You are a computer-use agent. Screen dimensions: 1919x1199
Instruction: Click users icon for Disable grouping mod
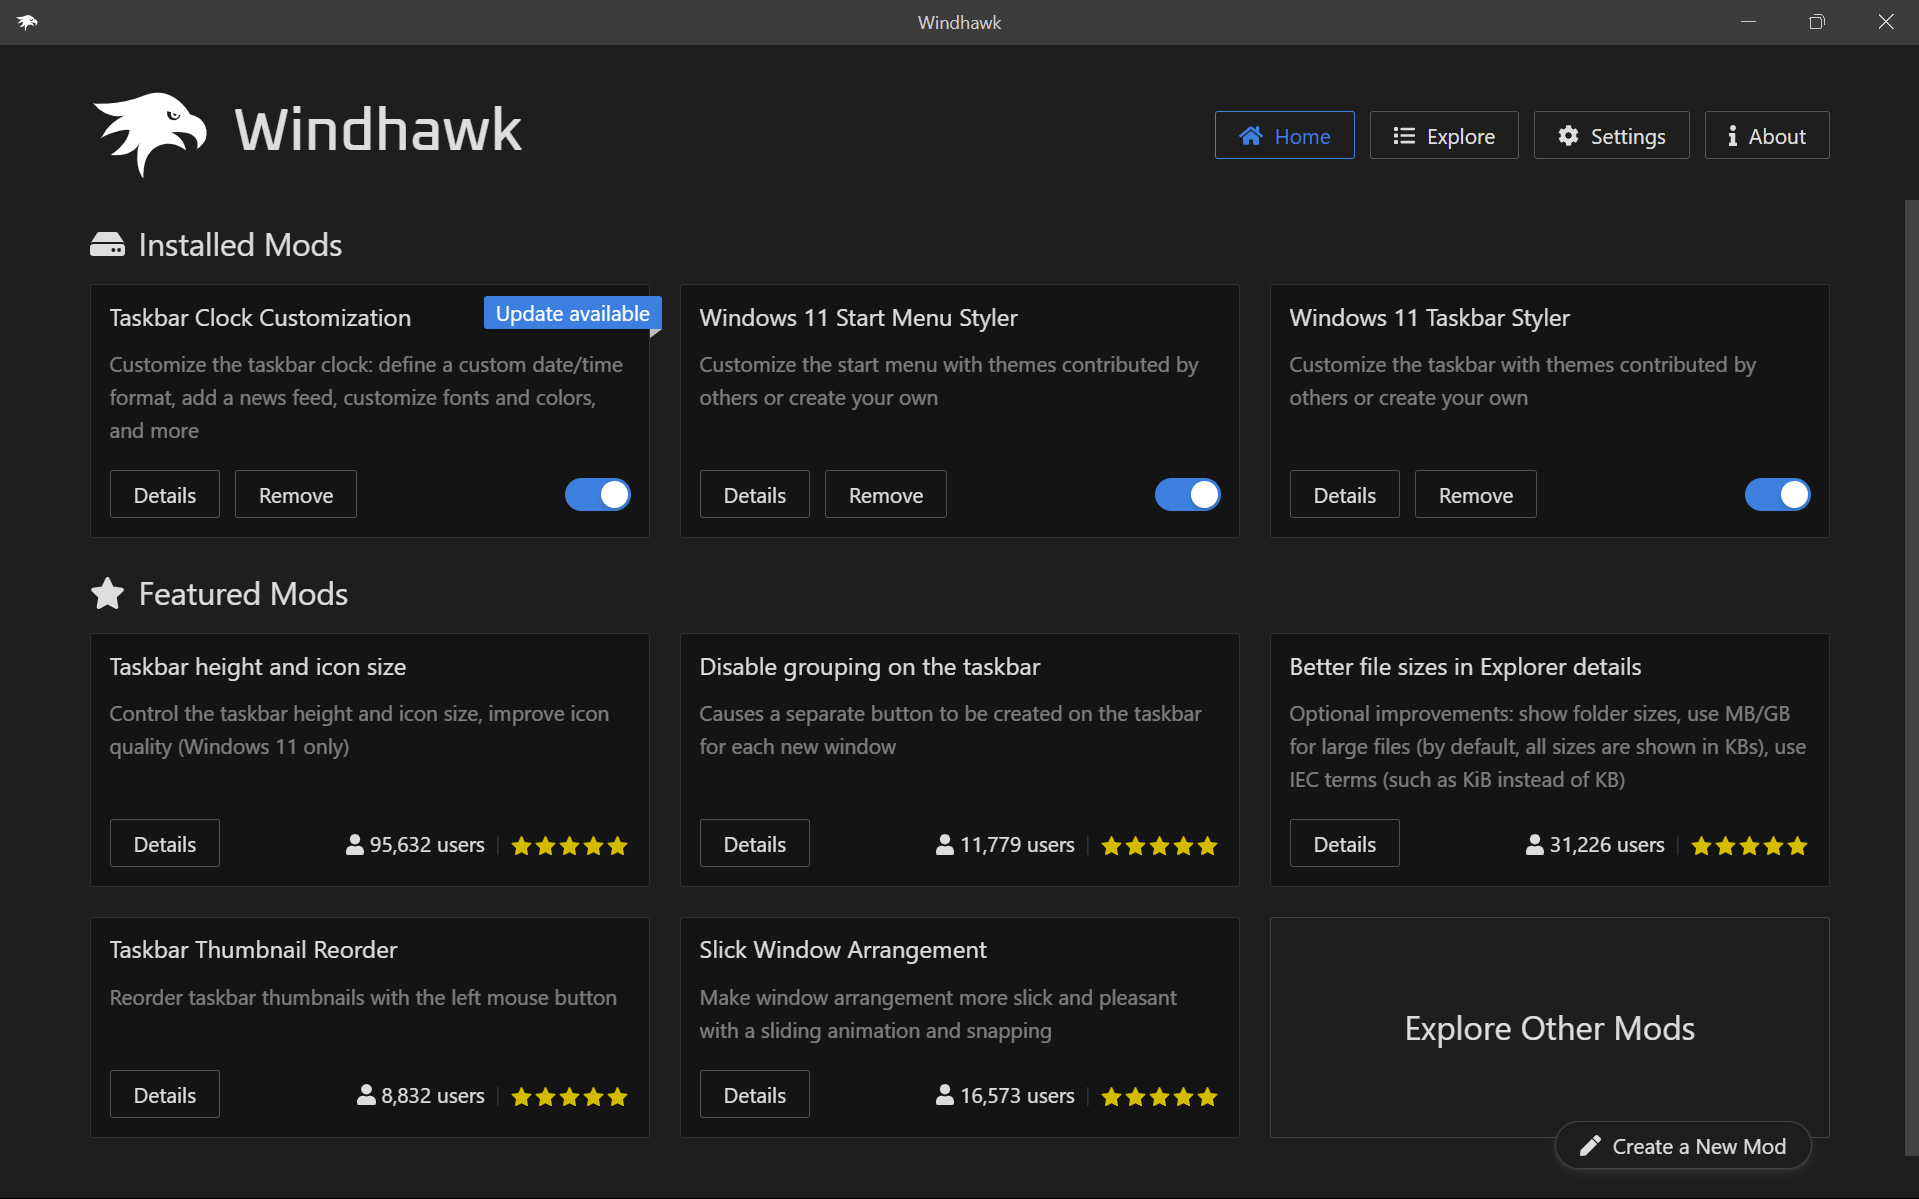pyautogui.click(x=944, y=845)
